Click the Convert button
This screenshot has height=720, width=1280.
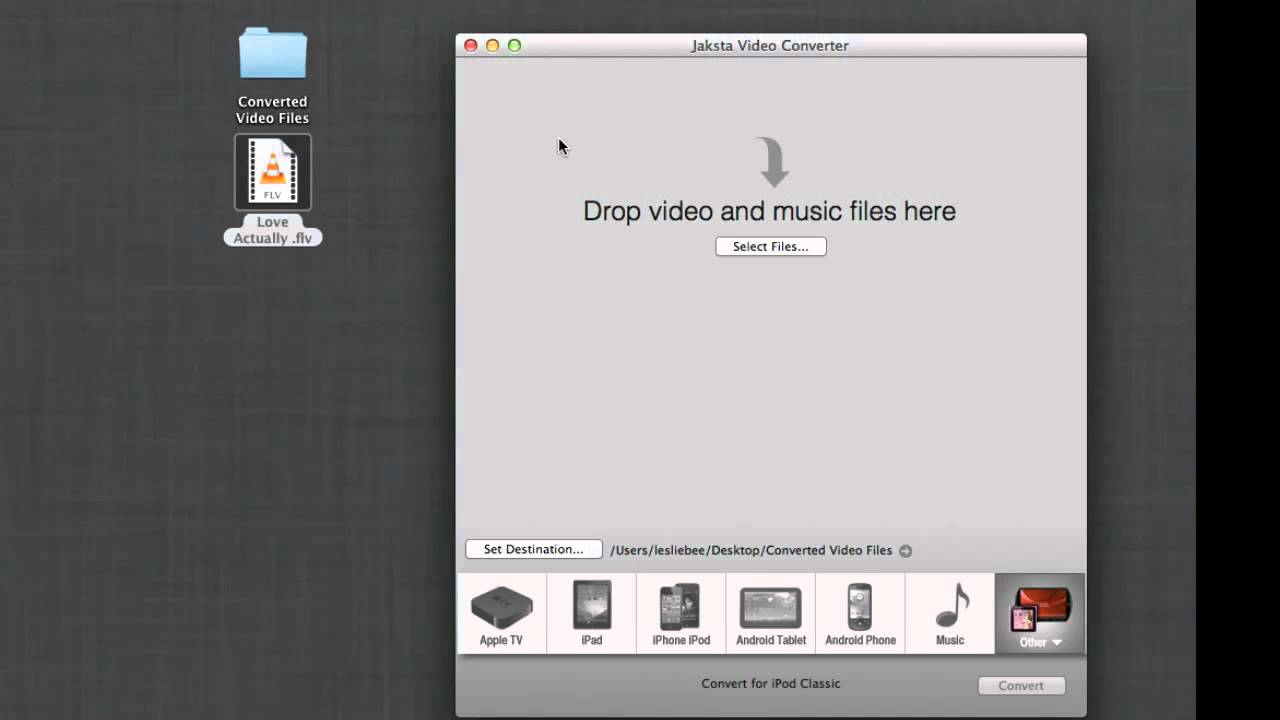click(1021, 685)
